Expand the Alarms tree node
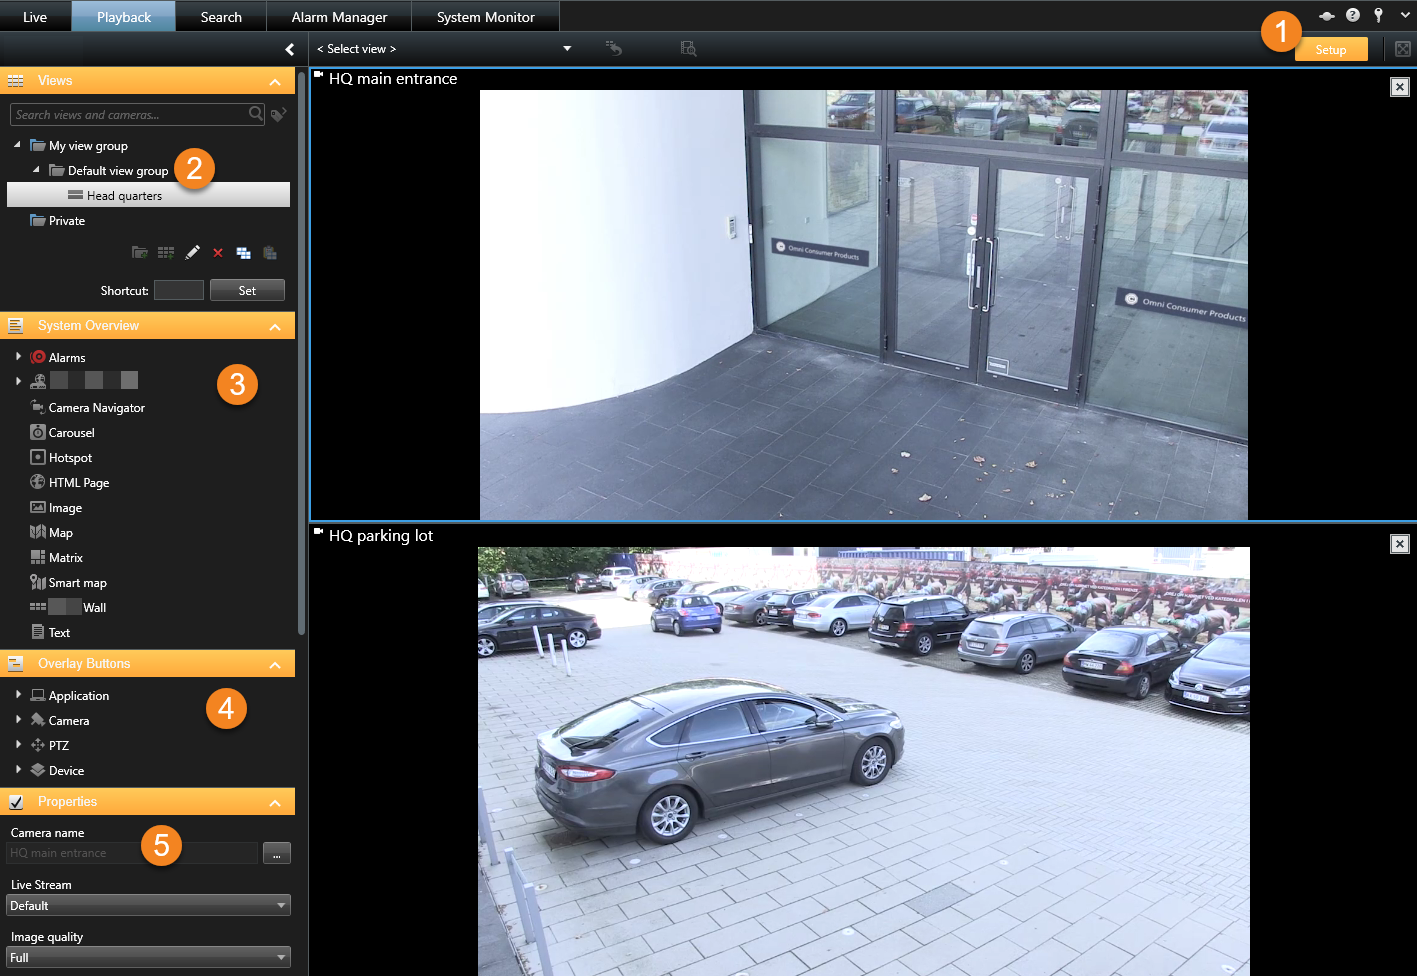This screenshot has height=976, width=1417. [x=18, y=356]
